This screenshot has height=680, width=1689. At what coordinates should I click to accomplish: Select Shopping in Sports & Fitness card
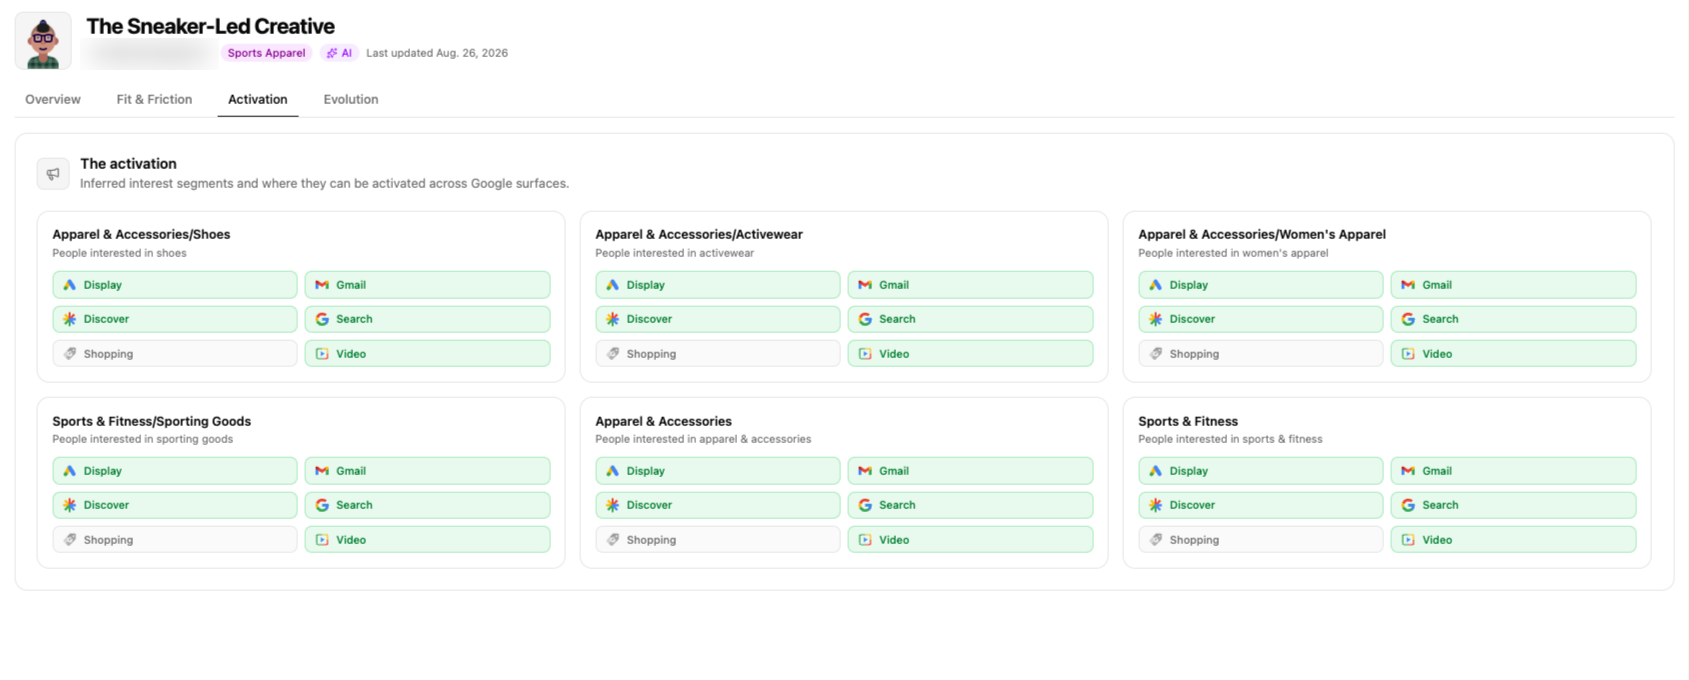(1261, 540)
